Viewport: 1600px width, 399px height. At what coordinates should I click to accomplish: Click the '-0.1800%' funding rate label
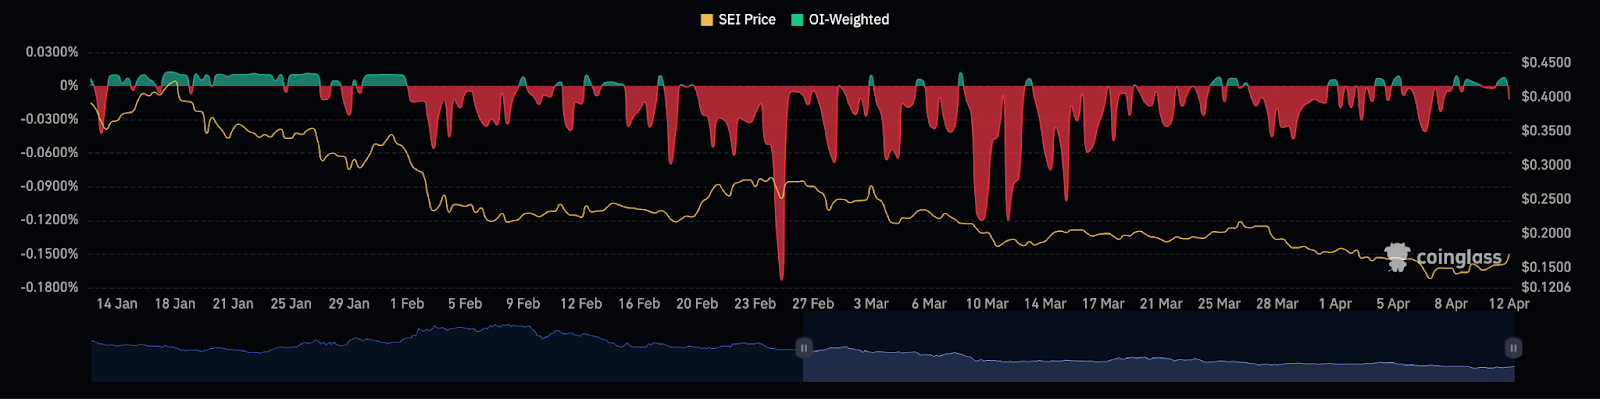pos(50,288)
